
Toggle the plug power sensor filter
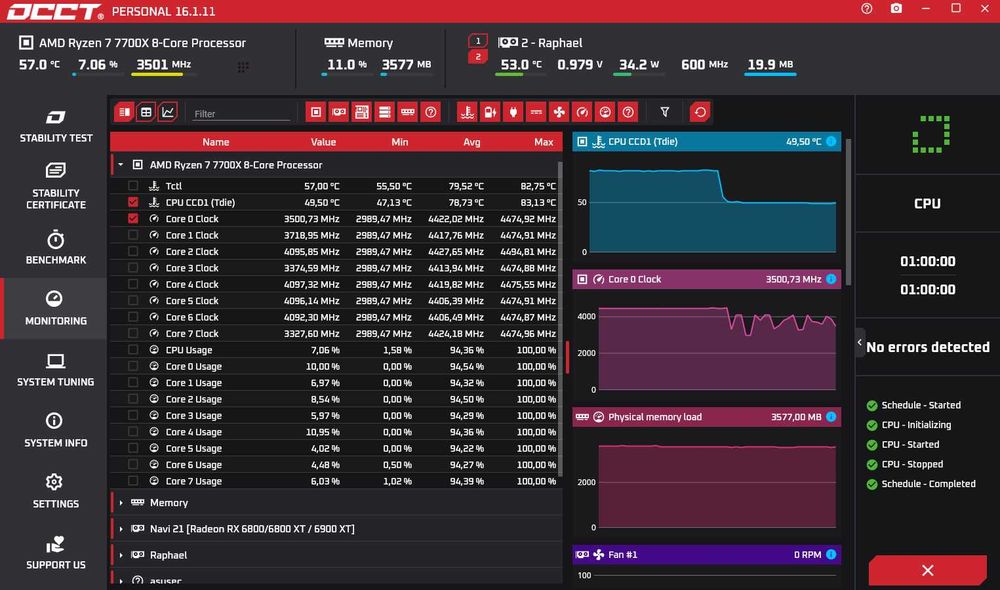(513, 112)
